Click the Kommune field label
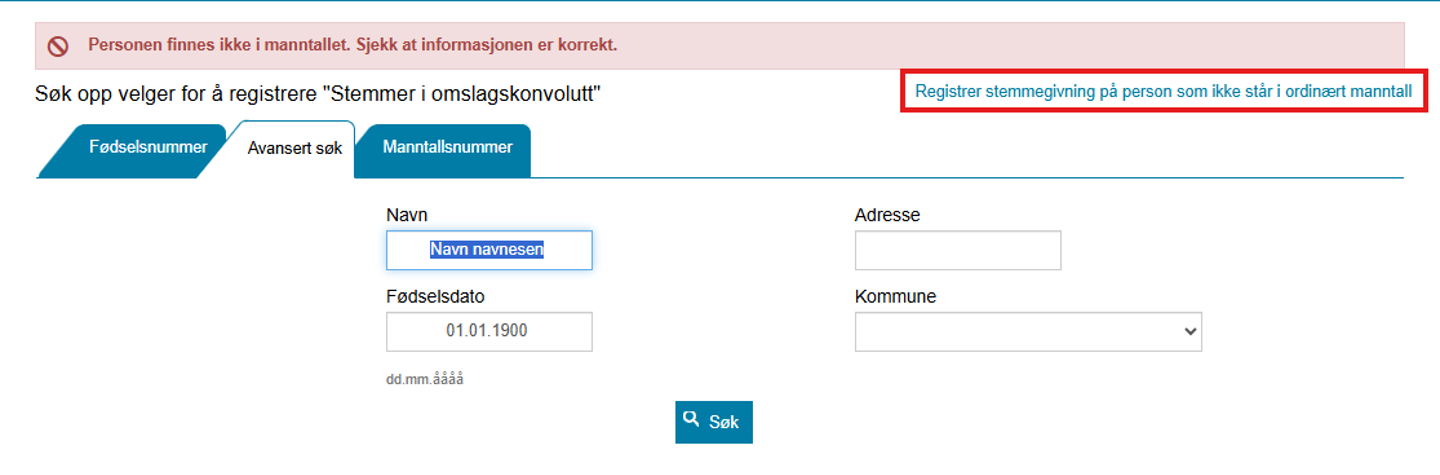Screen dimensions: 1440x475 pyautogui.click(x=895, y=296)
